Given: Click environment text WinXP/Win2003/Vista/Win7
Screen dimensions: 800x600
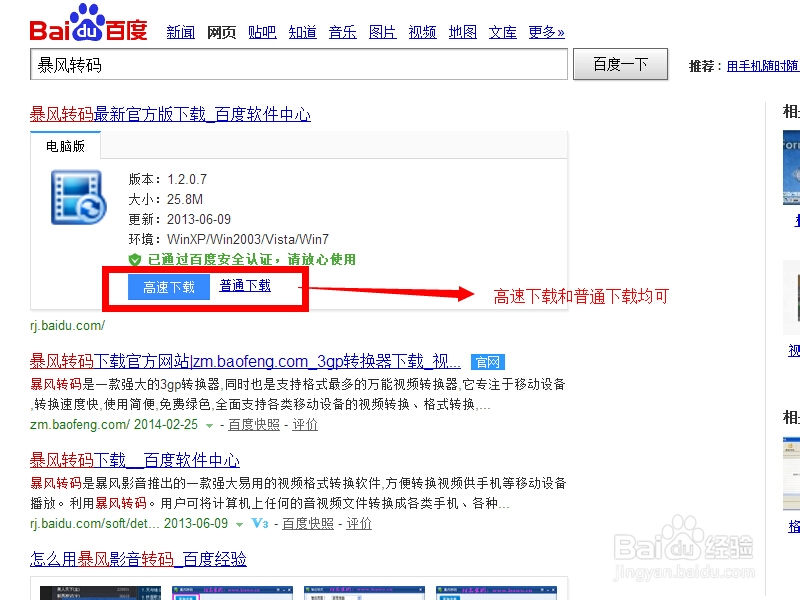Looking at the screenshot, I should click(248, 239).
